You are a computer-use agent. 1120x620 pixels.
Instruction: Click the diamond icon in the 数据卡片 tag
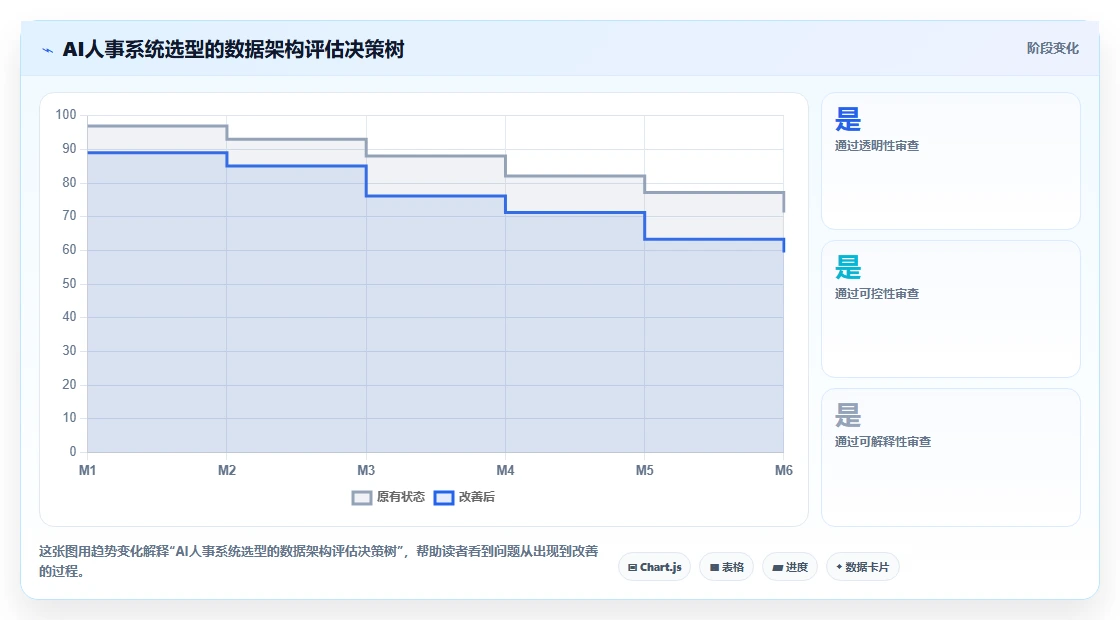(839, 567)
